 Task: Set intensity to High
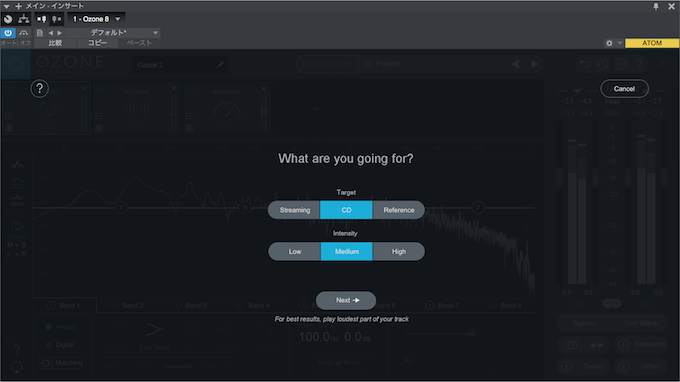[x=399, y=251]
